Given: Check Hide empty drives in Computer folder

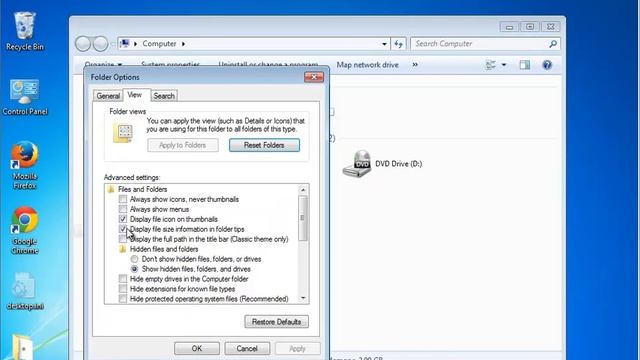Looking at the screenshot, I should click(123, 279).
